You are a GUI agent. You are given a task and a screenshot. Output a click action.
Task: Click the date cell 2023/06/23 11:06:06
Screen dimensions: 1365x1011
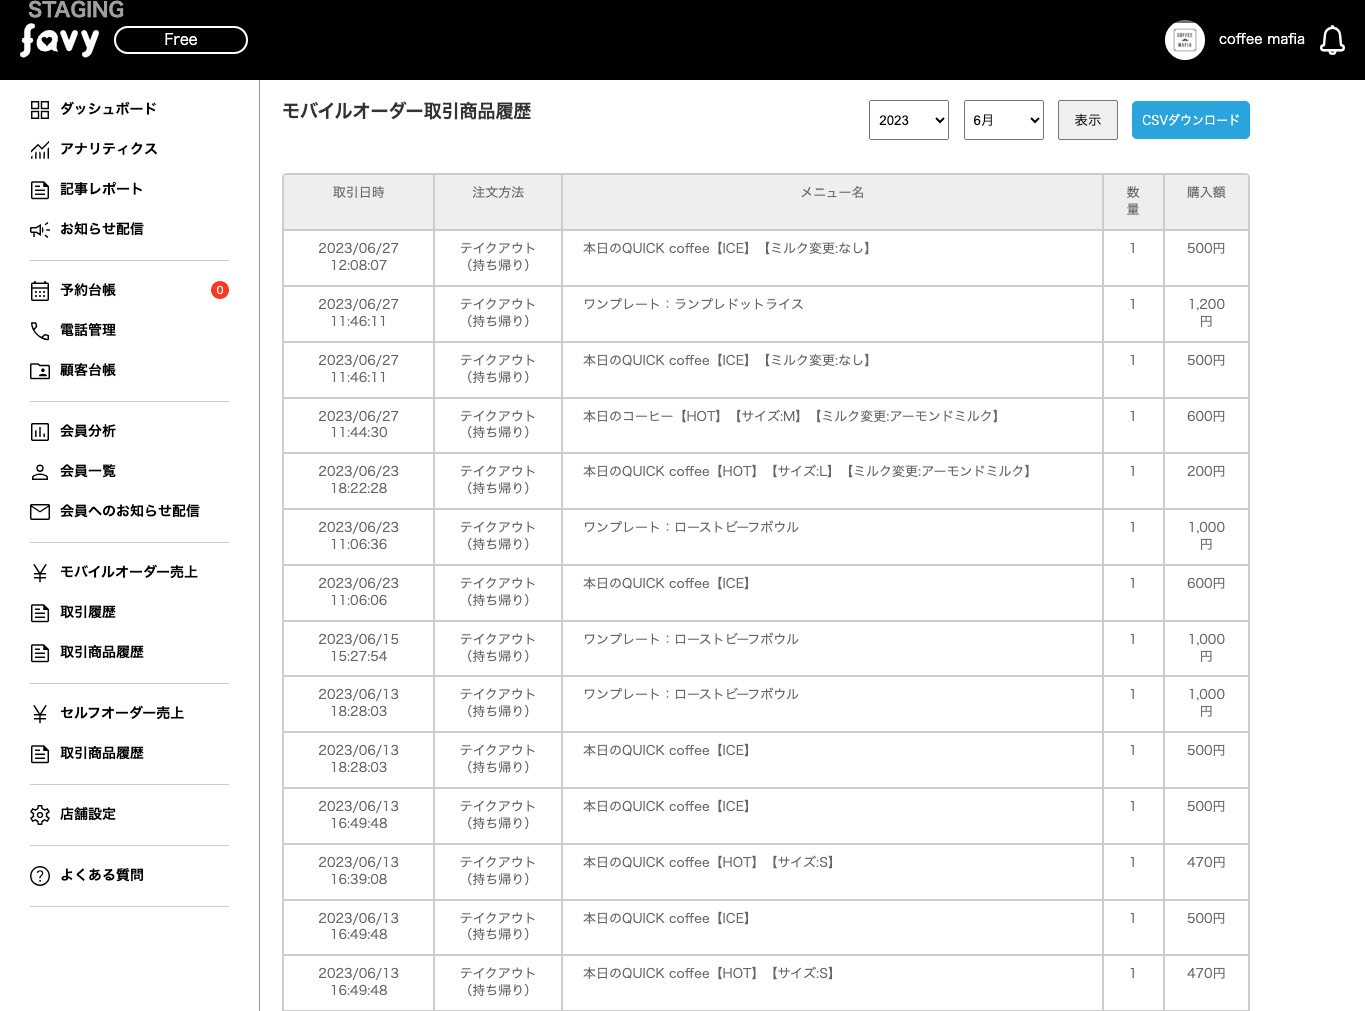[359, 592]
